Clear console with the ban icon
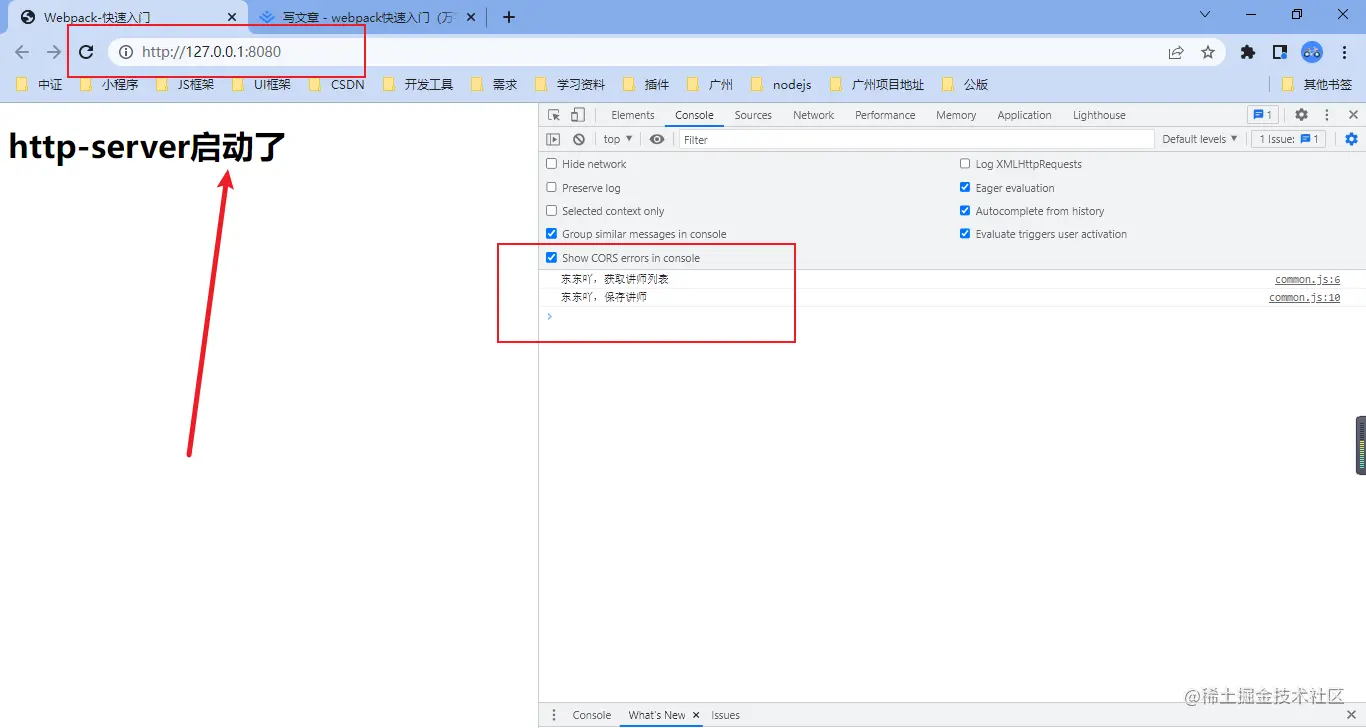The image size is (1366, 728). click(x=579, y=139)
